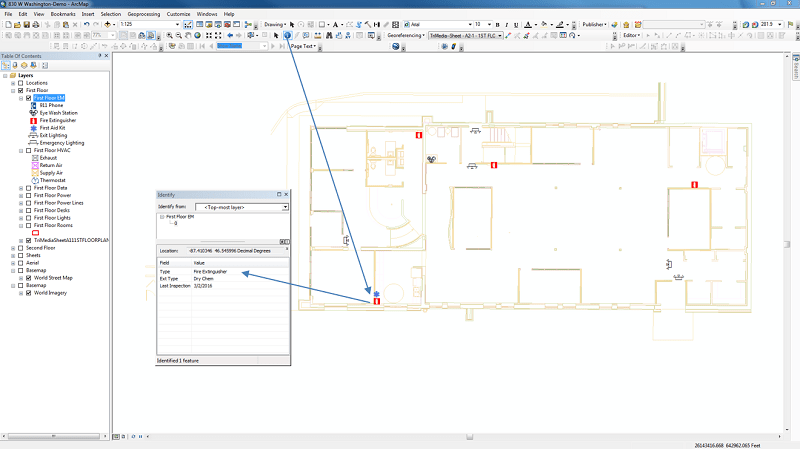800x449 pixels.
Task: Uncheck the First Floor group layer
Action: 20,90
